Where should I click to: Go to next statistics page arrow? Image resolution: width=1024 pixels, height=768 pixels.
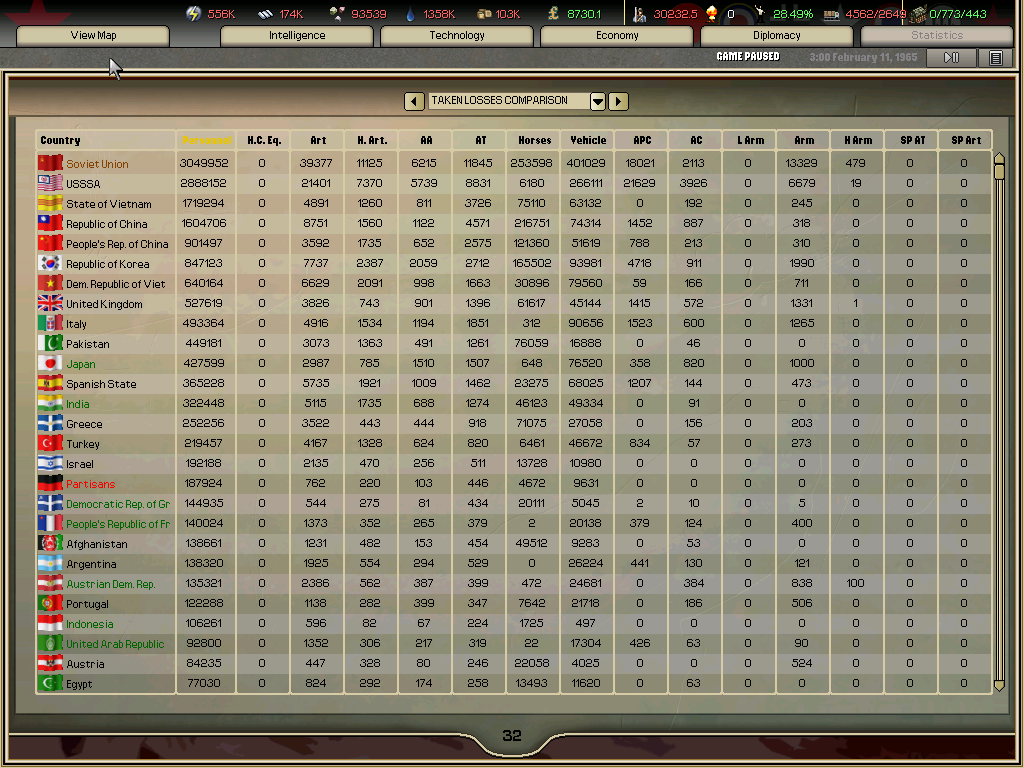619,101
